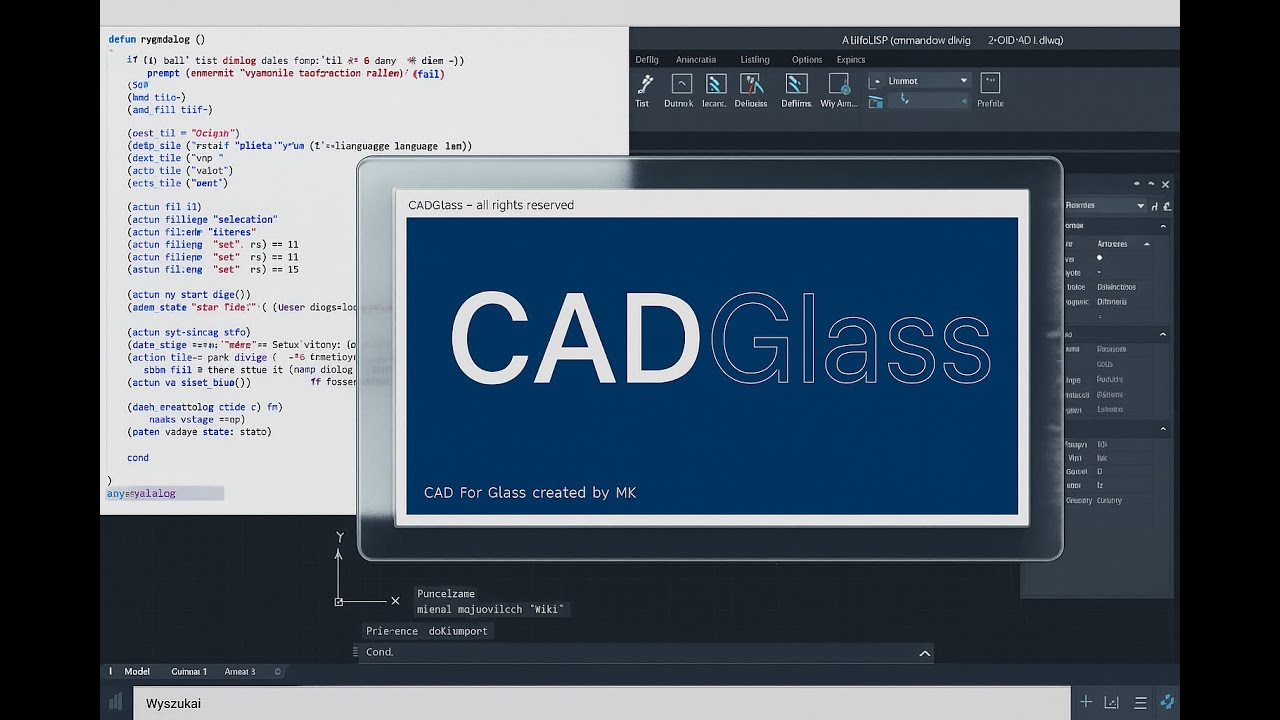Viewport: 1280px width, 720px height.
Task: Close the properties panel with X
Action: click(1165, 185)
